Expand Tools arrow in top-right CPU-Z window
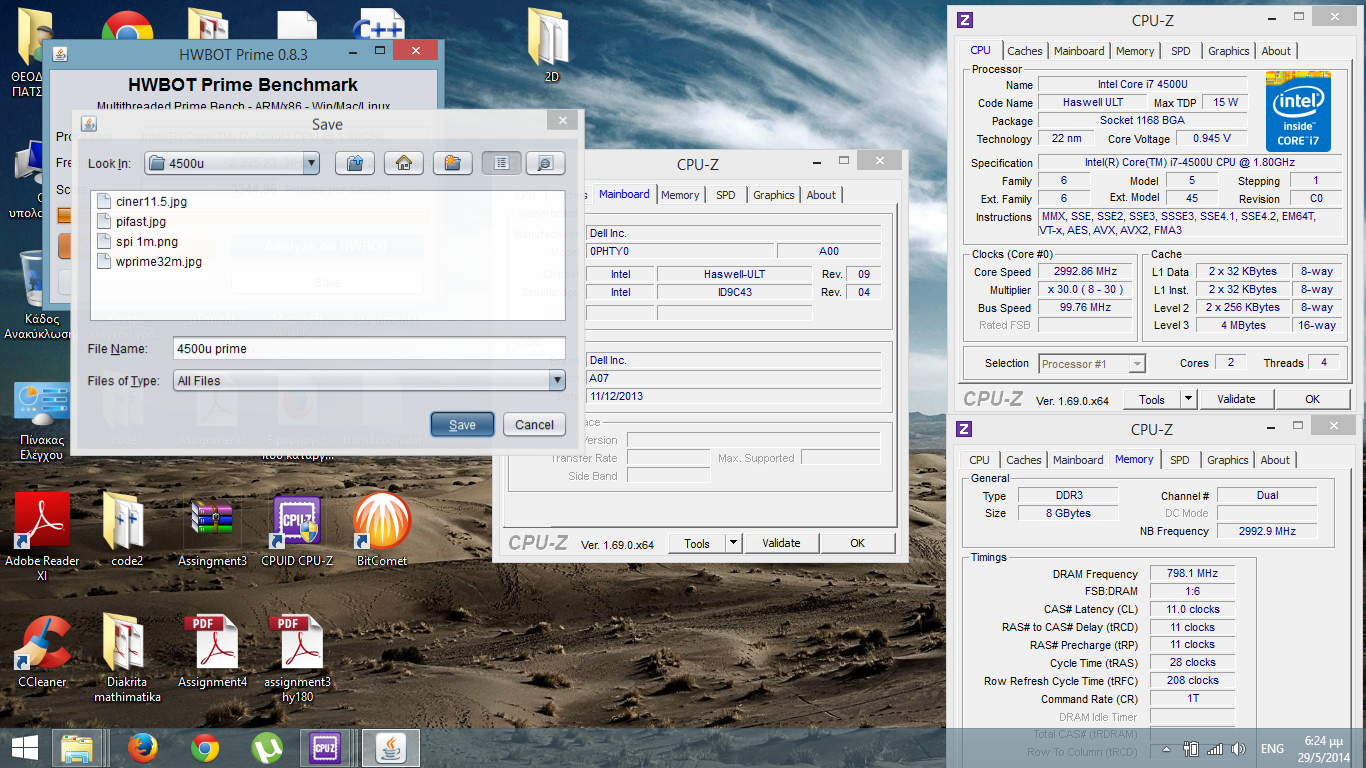The width and height of the screenshot is (1366, 768). click(1189, 399)
